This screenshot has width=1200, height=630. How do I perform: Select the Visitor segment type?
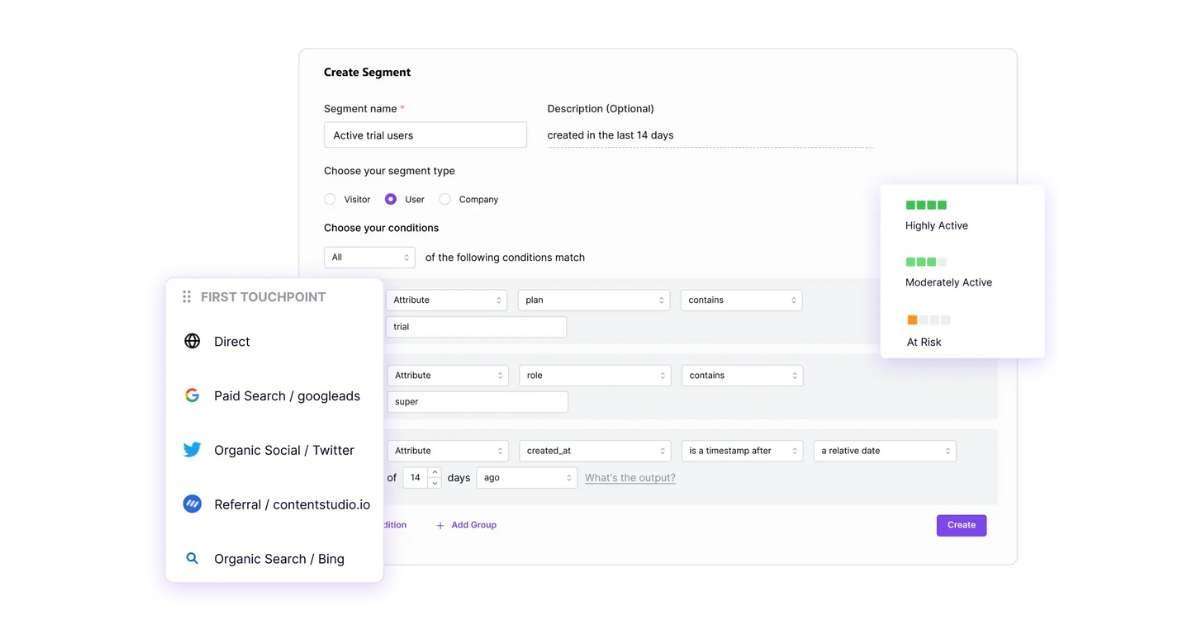click(x=330, y=199)
